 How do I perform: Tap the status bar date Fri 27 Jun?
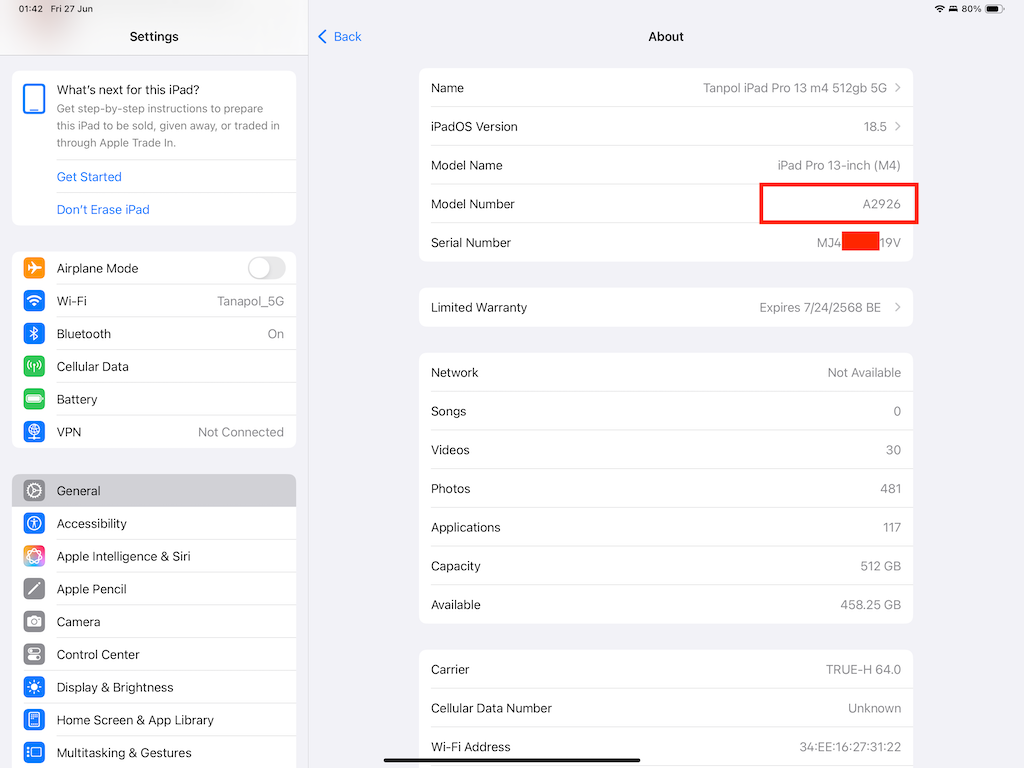pos(72,8)
